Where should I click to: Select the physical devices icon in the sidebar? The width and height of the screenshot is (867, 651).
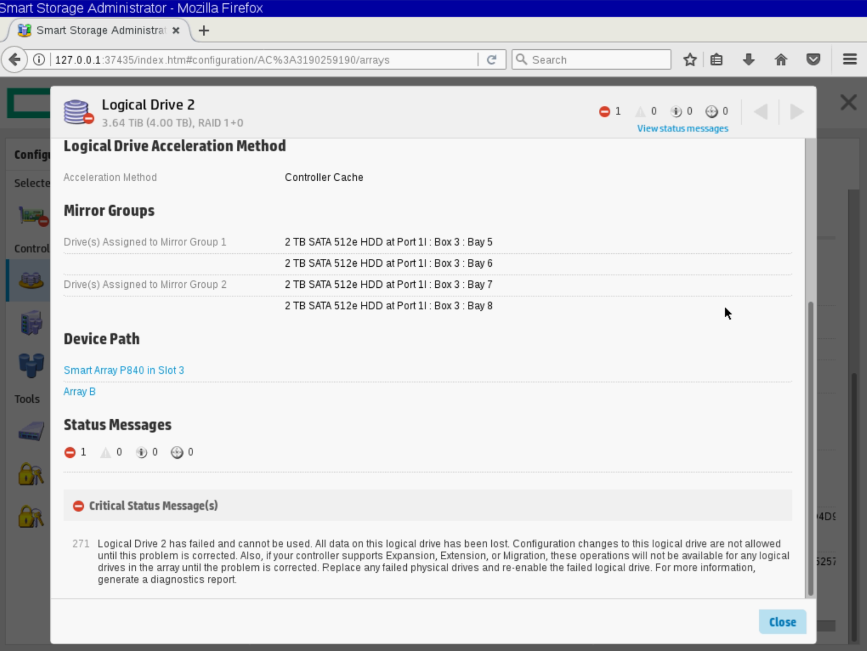pyautogui.click(x=31, y=323)
